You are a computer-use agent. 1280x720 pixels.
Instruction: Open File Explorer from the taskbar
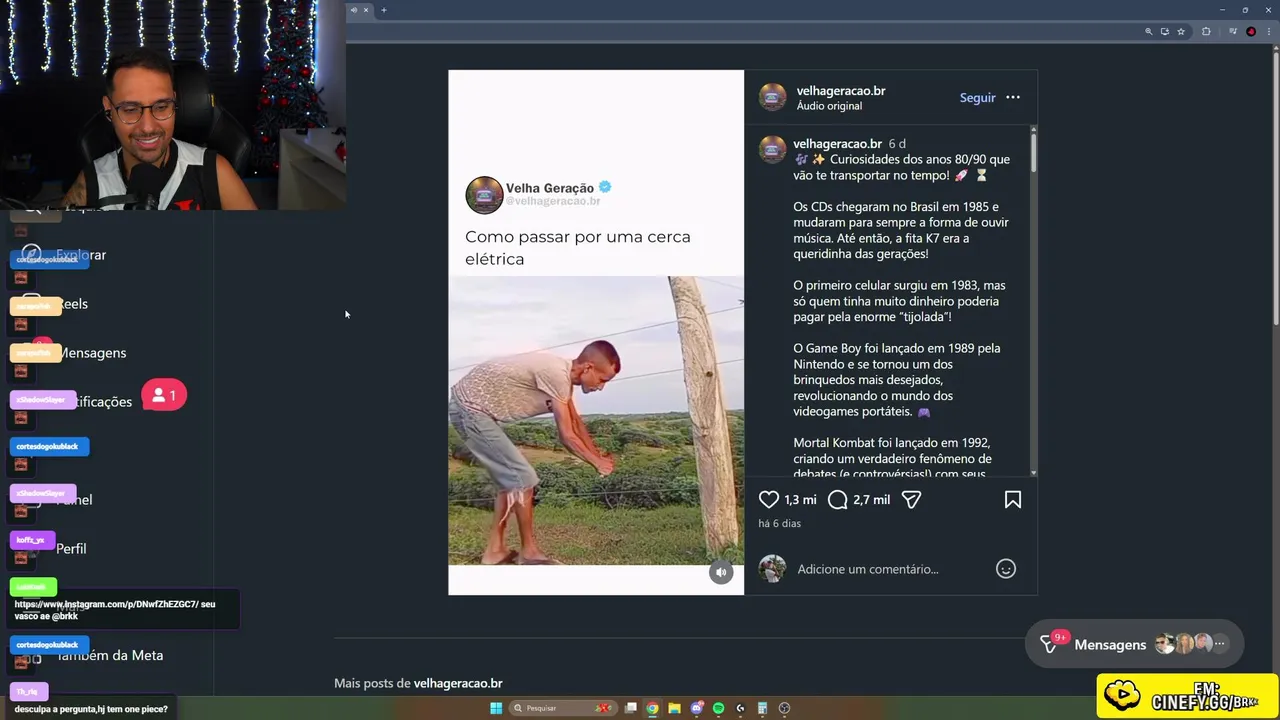[x=674, y=708]
